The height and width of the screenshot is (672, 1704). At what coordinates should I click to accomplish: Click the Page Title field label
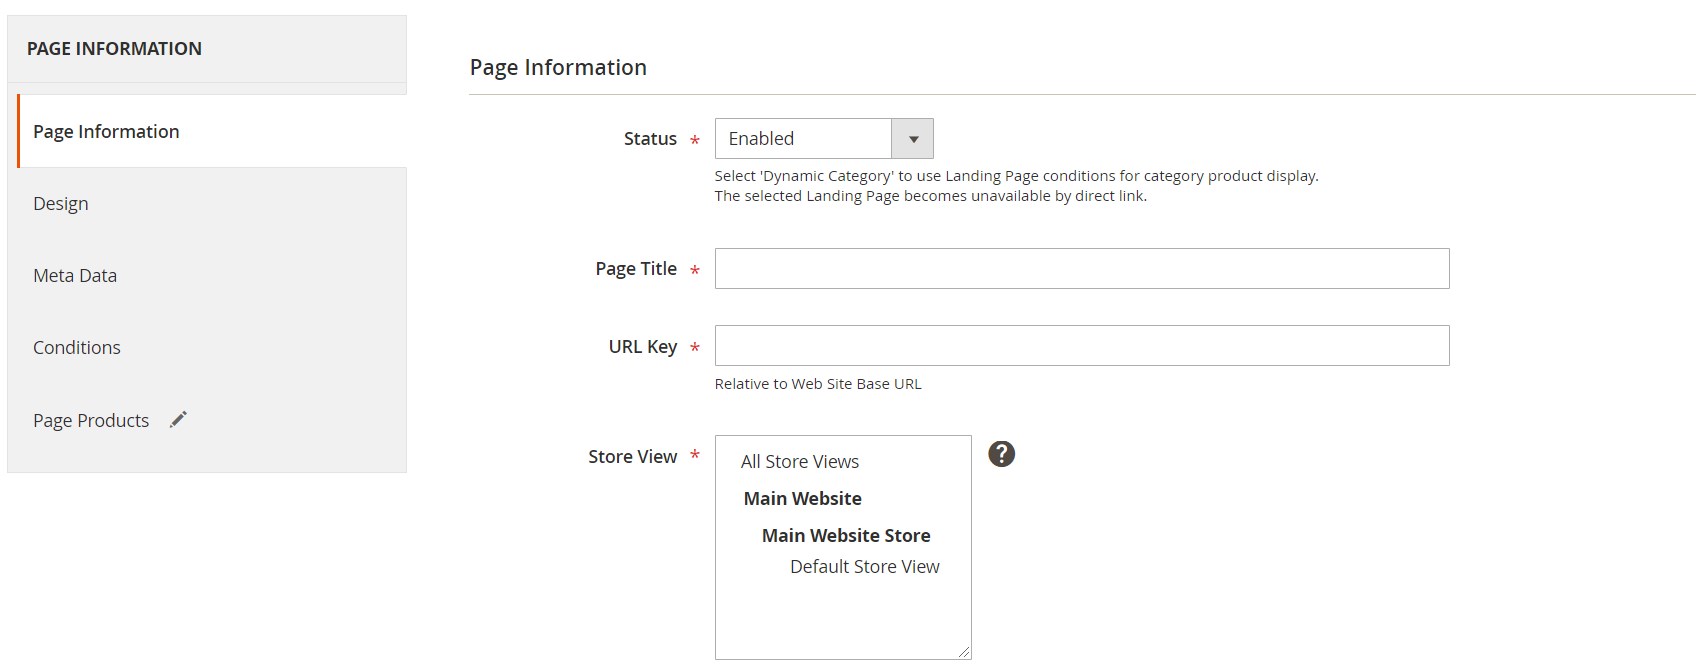pyautogui.click(x=636, y=269)
